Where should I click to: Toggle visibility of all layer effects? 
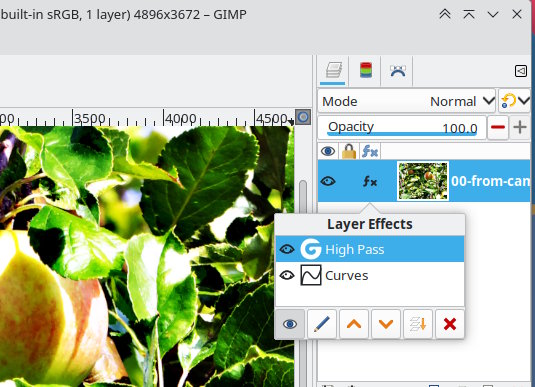click(x=289, y=324)
